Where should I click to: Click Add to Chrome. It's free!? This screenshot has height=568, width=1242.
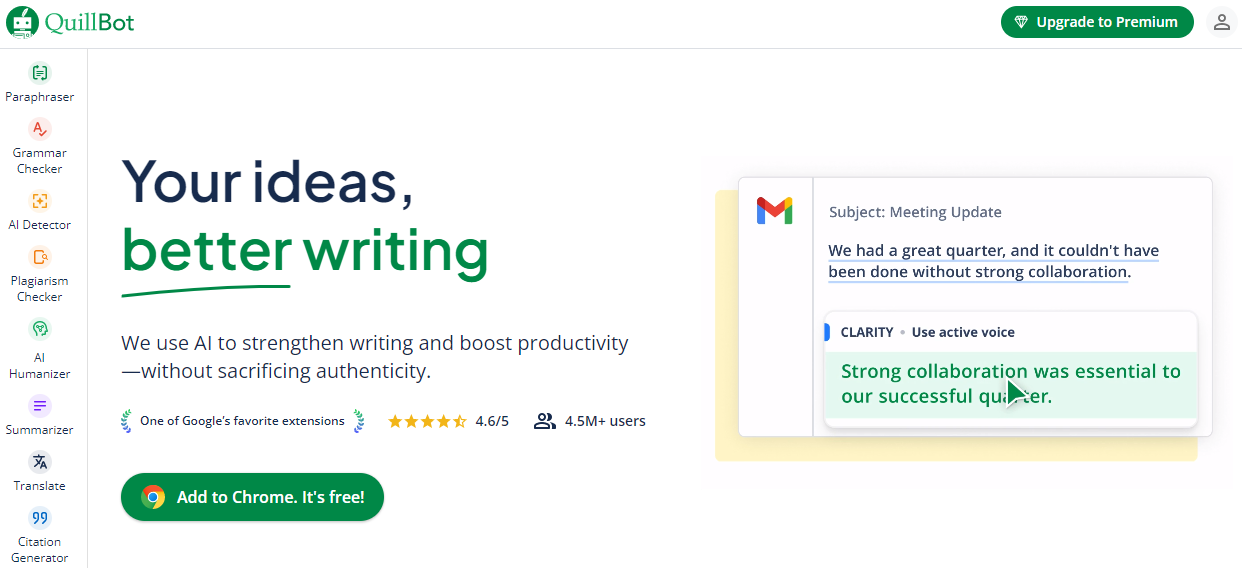click(252, 497)
